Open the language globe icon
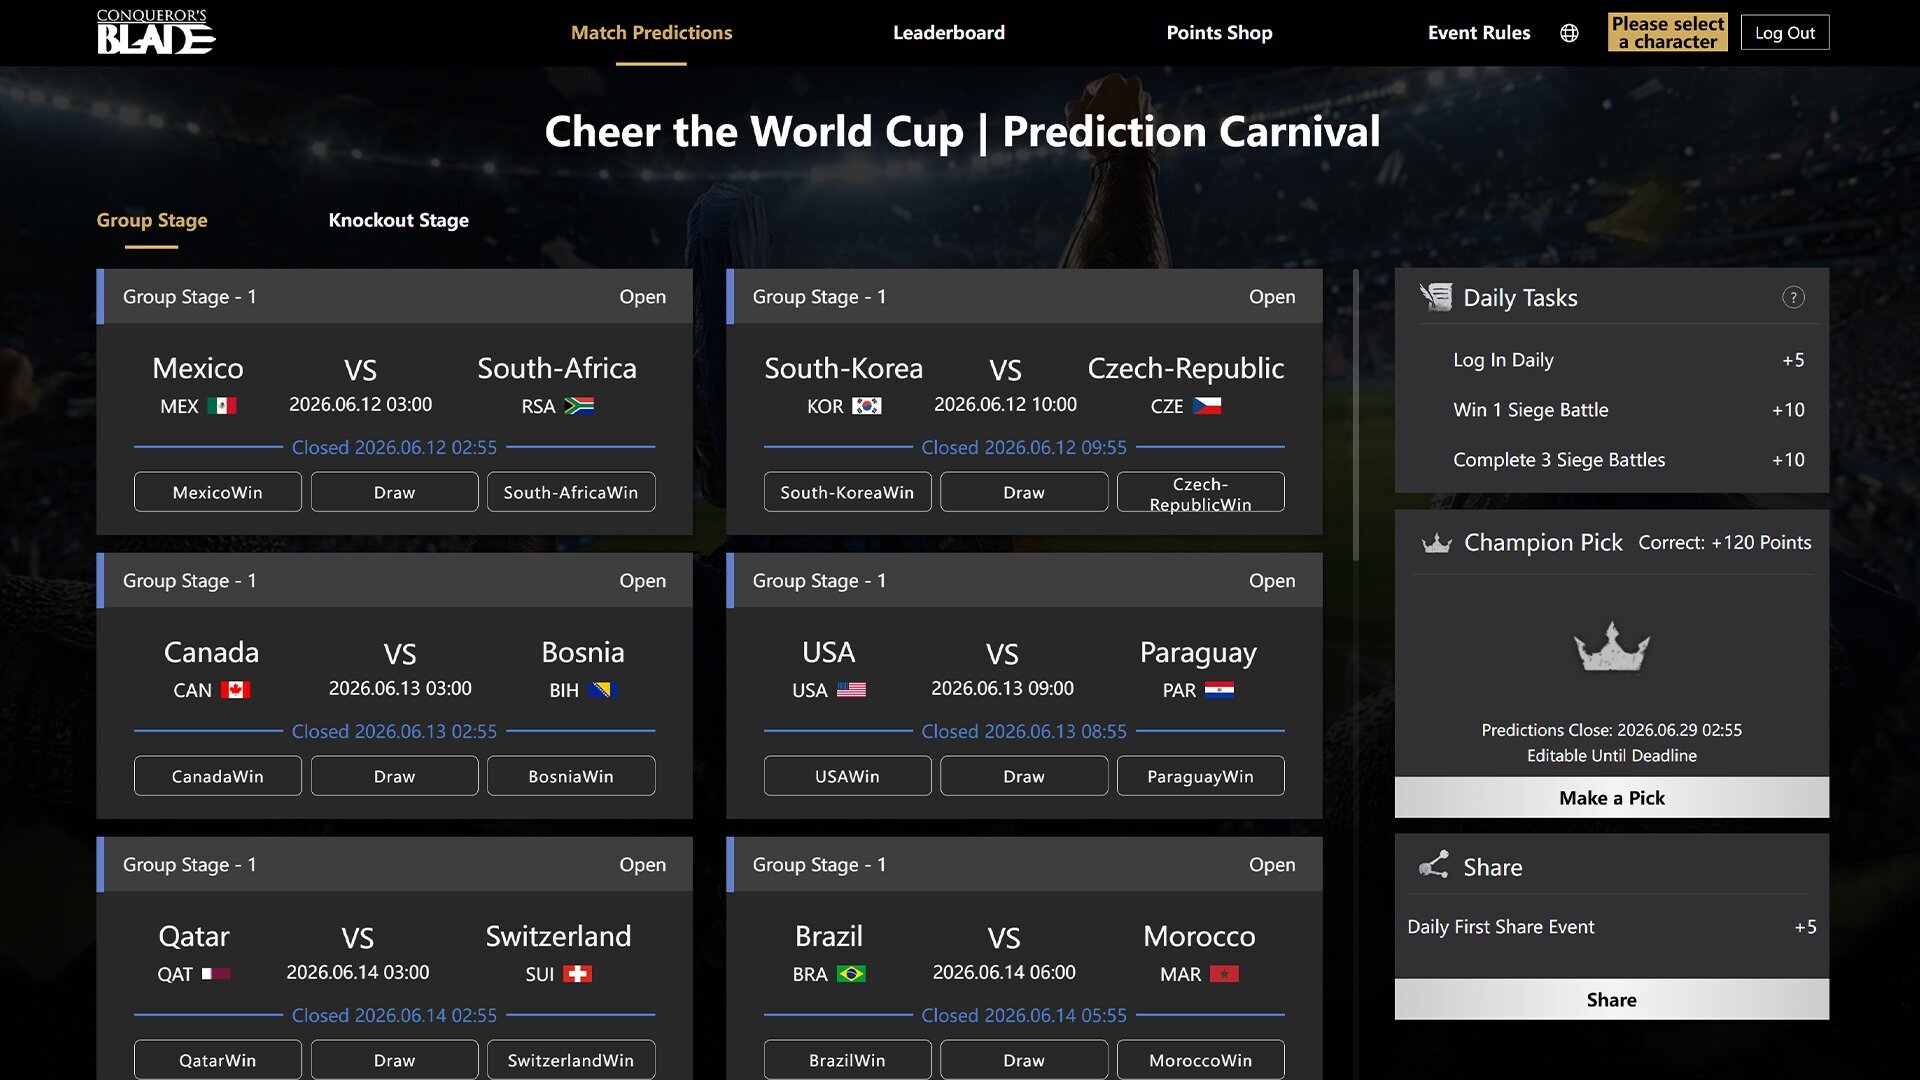The image size is (1920, 1080). click(x=1569, y=33)
